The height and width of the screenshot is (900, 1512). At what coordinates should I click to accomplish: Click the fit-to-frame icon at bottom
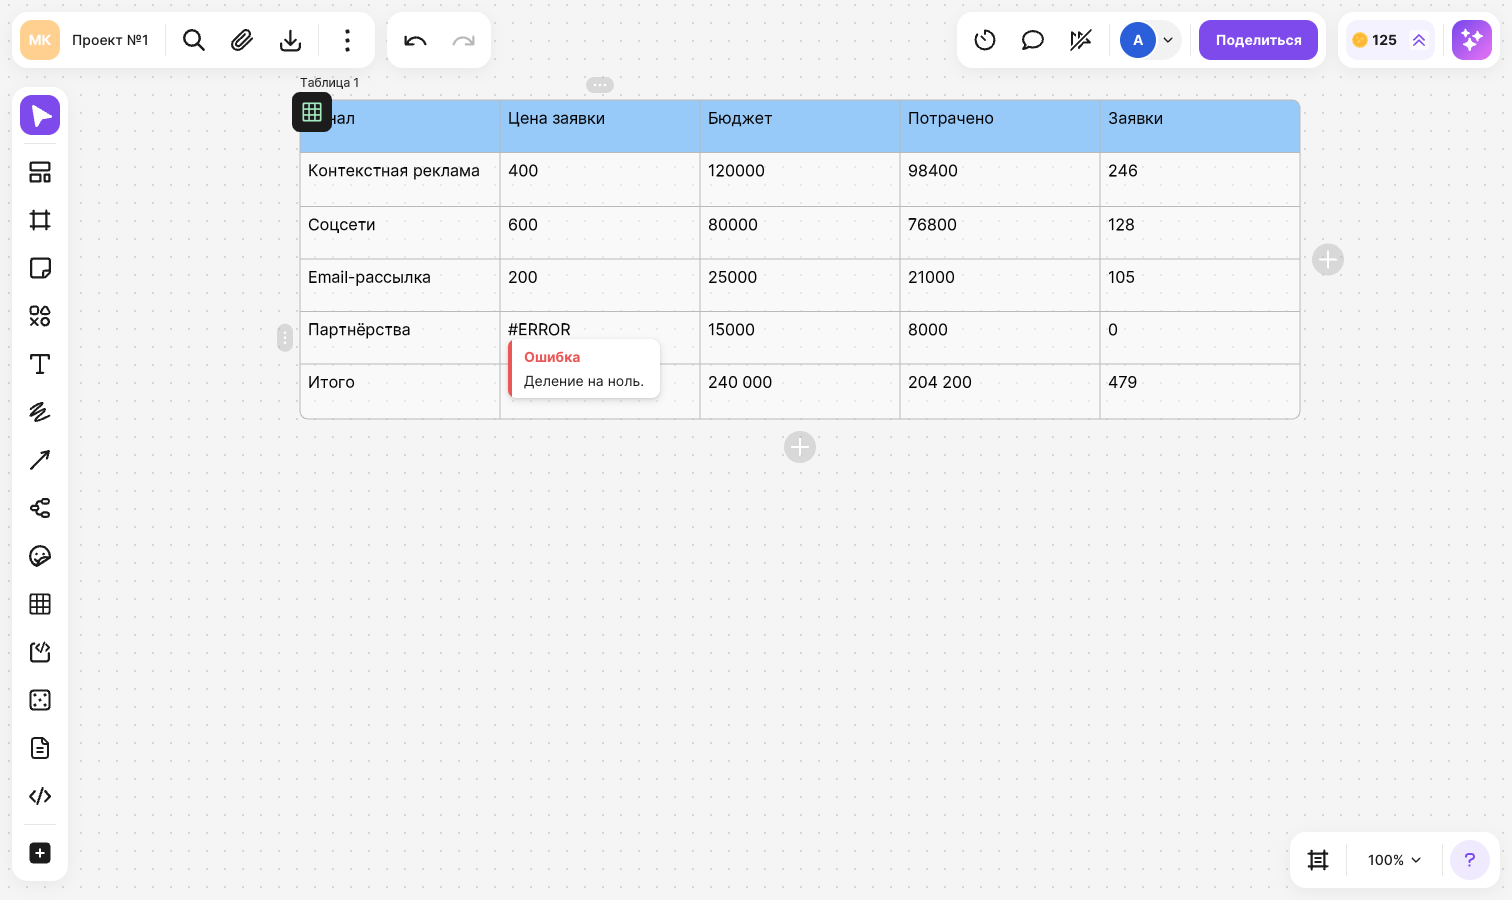1318,860
